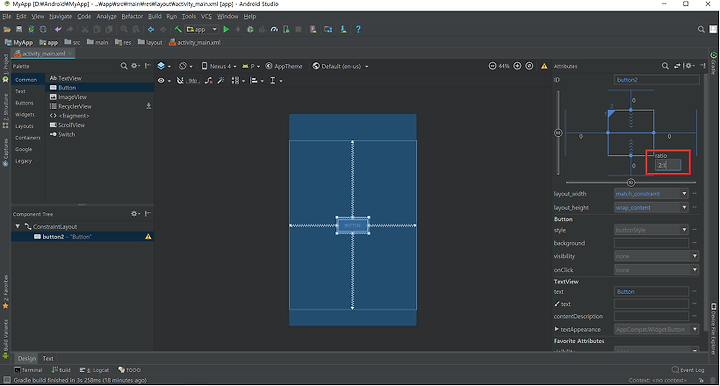Open the Default (en-us) locale dropdown
Viewport: 720px width, 386px height.
340,66
